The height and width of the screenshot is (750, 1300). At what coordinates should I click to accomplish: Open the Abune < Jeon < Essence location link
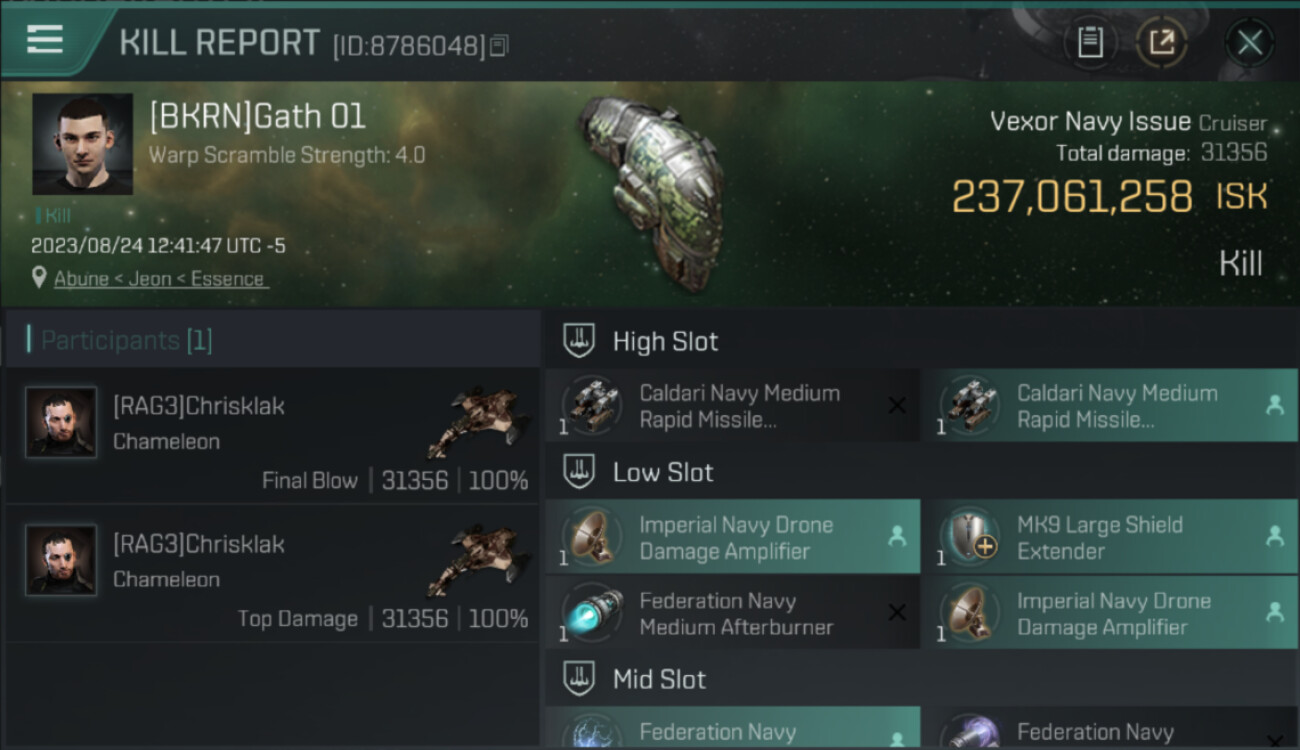(x=159, y=279)
